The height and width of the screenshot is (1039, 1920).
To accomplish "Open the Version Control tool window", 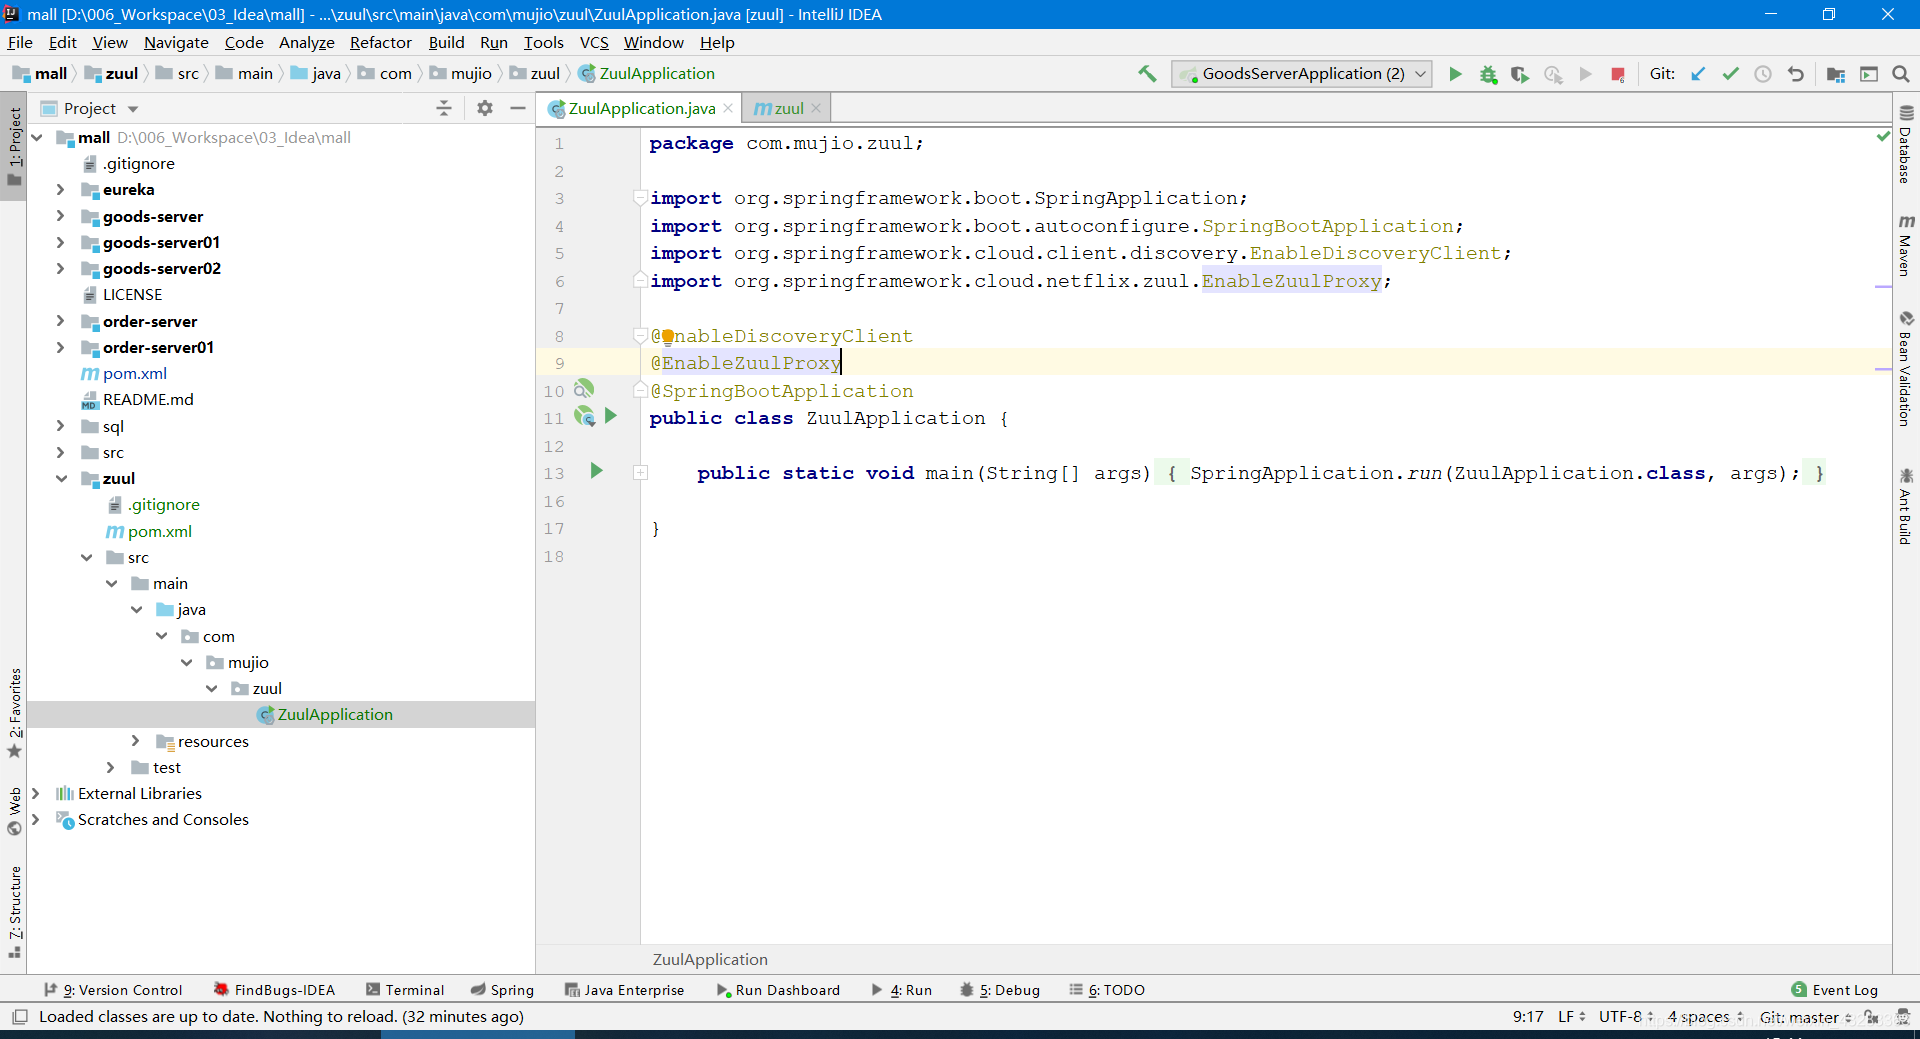I will pyautogui.click(x=113, y=990).
